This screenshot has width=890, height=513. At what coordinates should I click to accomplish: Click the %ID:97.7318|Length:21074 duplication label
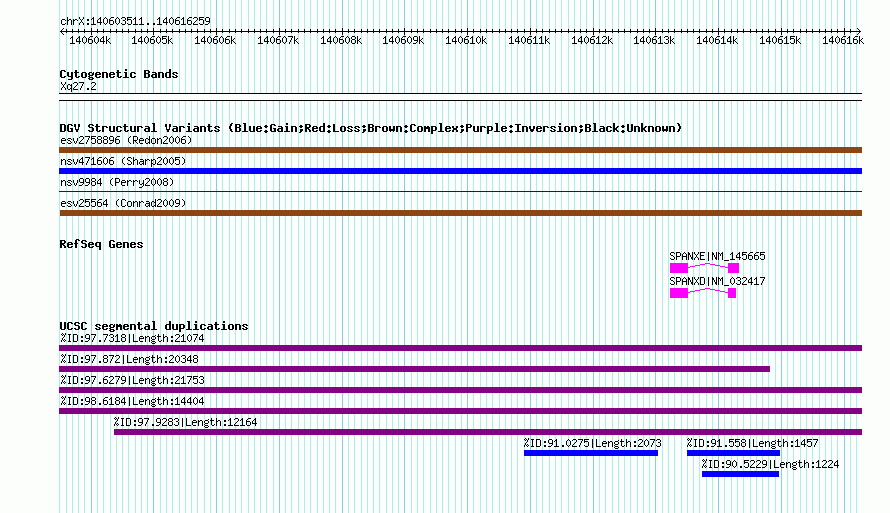(132, 338)
